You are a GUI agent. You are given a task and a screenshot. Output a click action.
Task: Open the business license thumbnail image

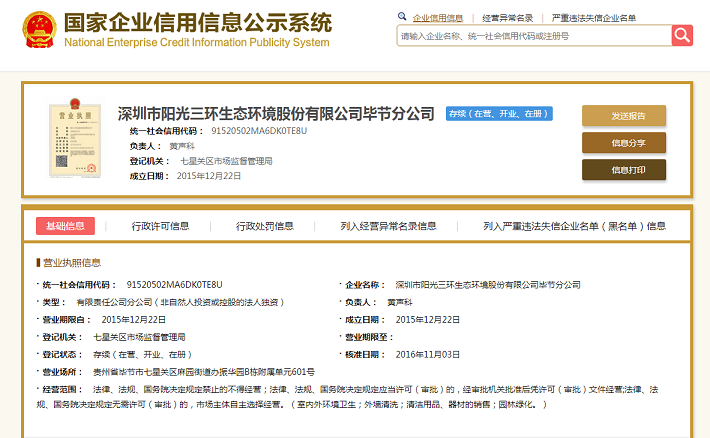(x=74, y=140)
